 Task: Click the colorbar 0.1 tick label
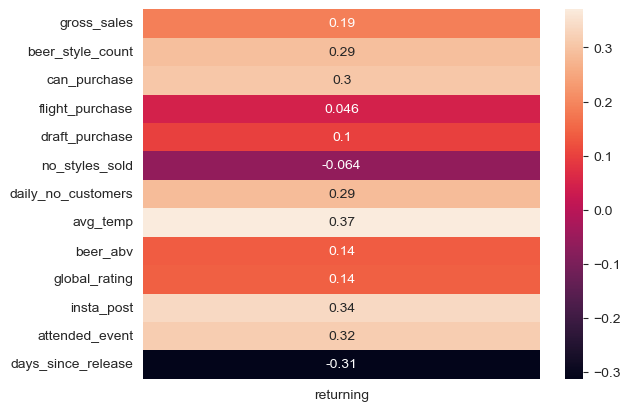(x=603, y=157)
